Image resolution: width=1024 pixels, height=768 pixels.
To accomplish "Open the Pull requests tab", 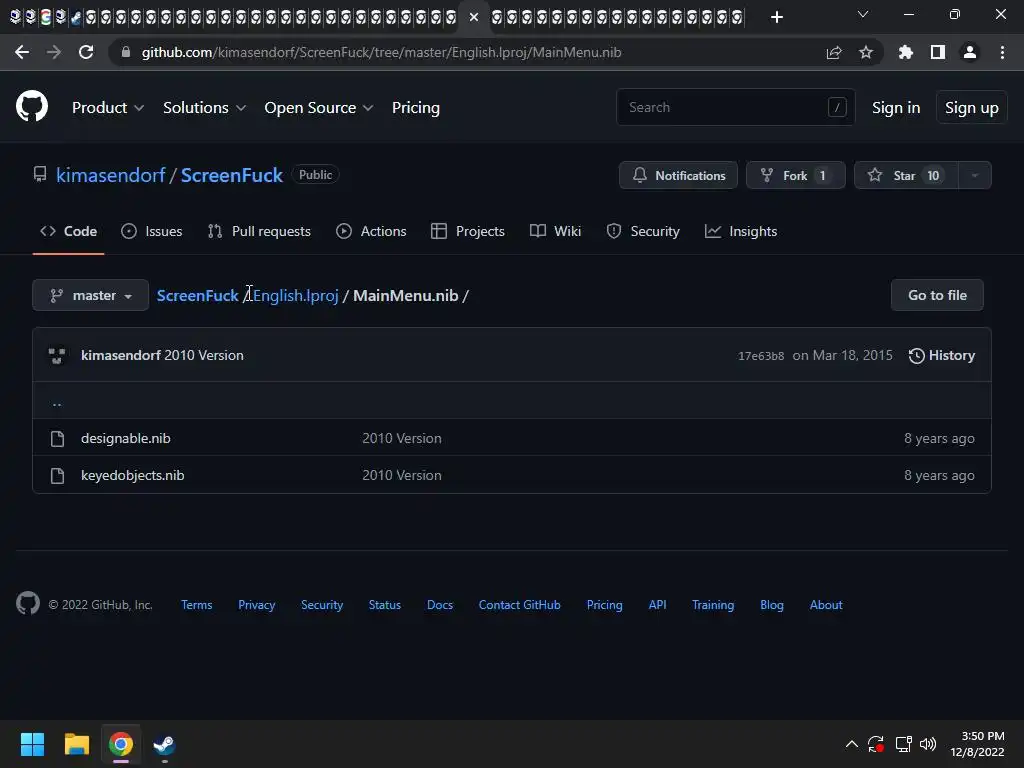I will (x=259, y=231).
